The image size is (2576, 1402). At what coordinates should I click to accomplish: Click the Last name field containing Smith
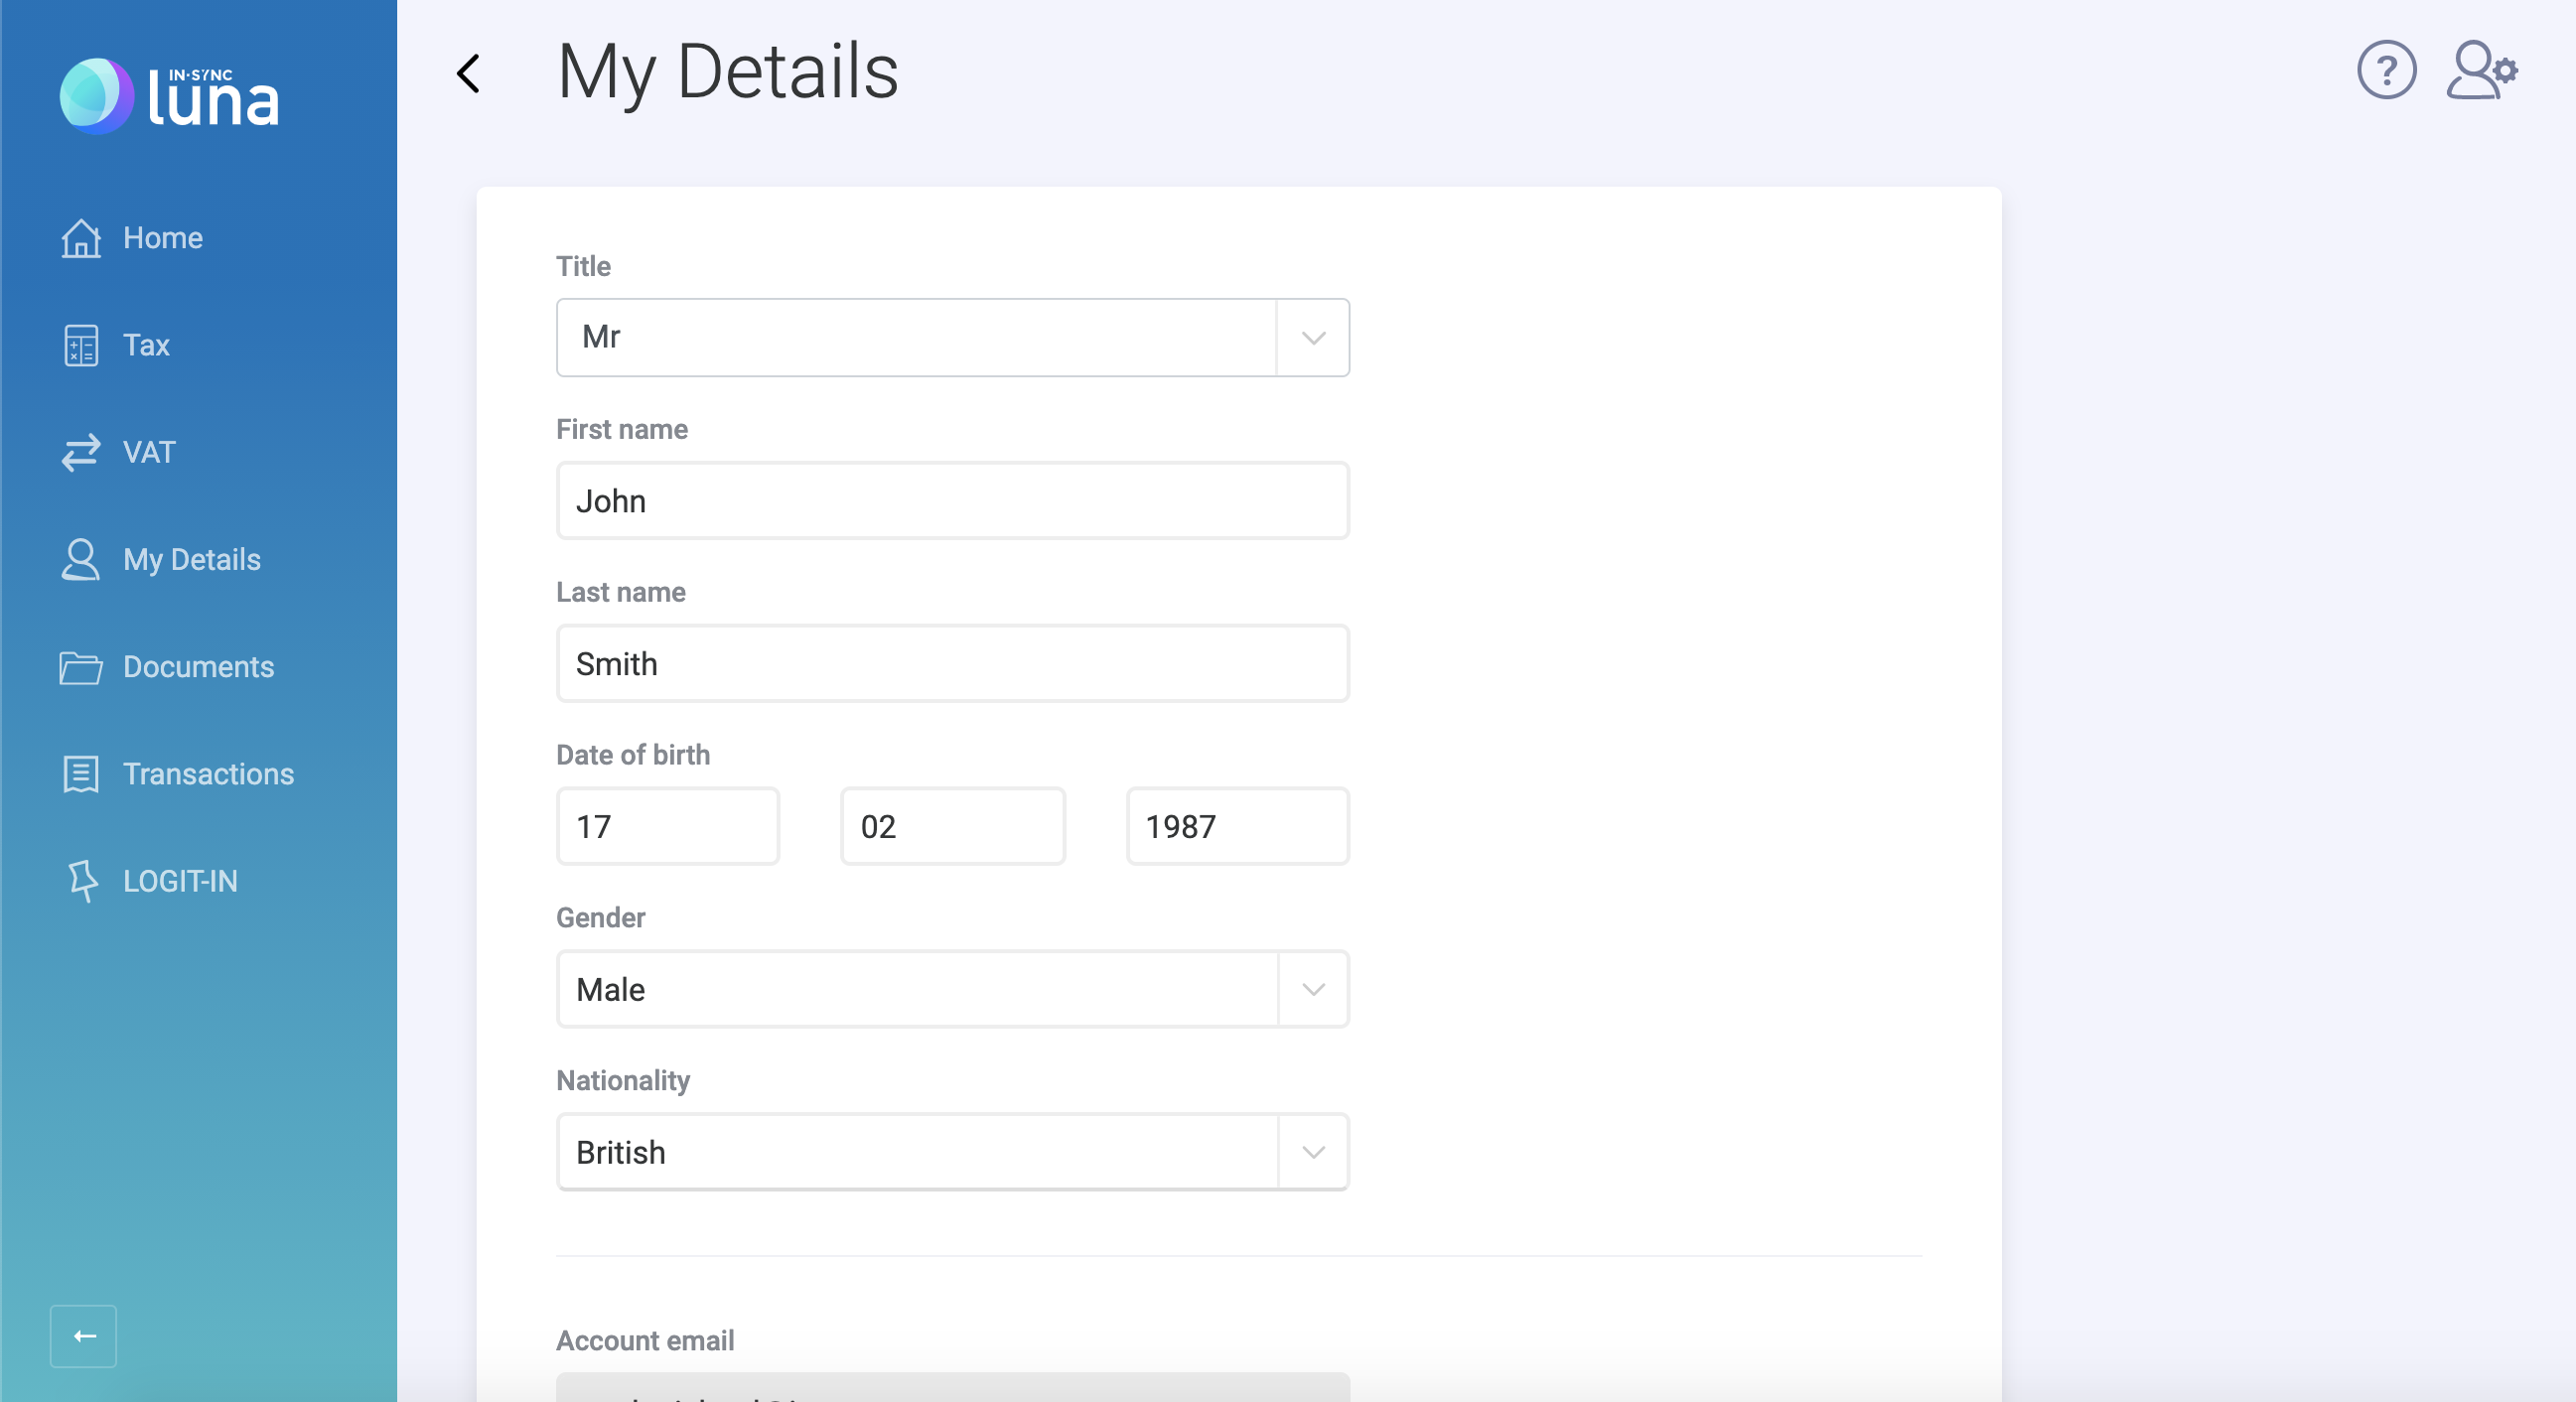[952, 664]
